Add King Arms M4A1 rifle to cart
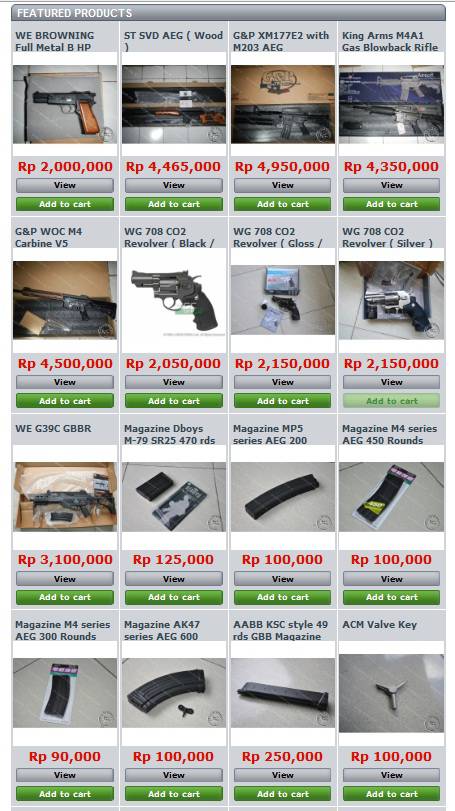This screenshot has width=455, height=811. coord(391,204)
